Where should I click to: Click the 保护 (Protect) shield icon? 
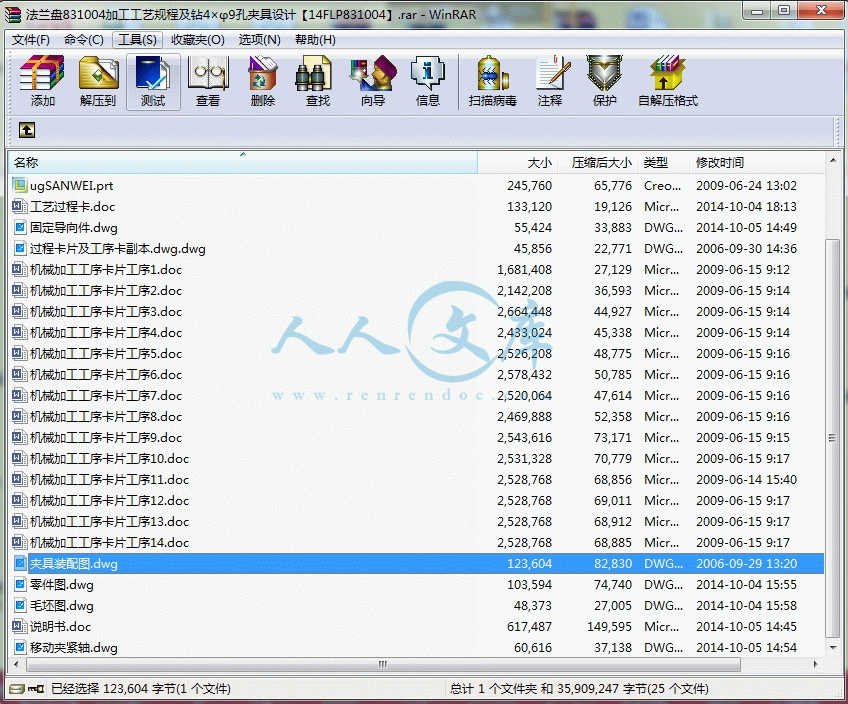[605, 73]
